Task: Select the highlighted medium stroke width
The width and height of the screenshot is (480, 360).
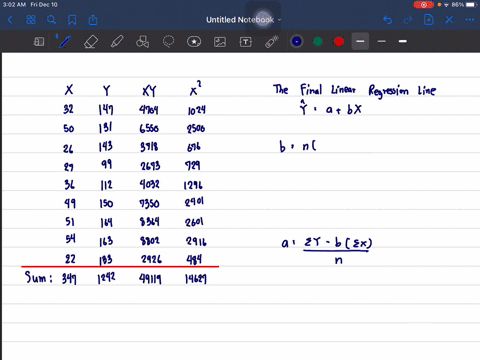Action: point(360,41)
